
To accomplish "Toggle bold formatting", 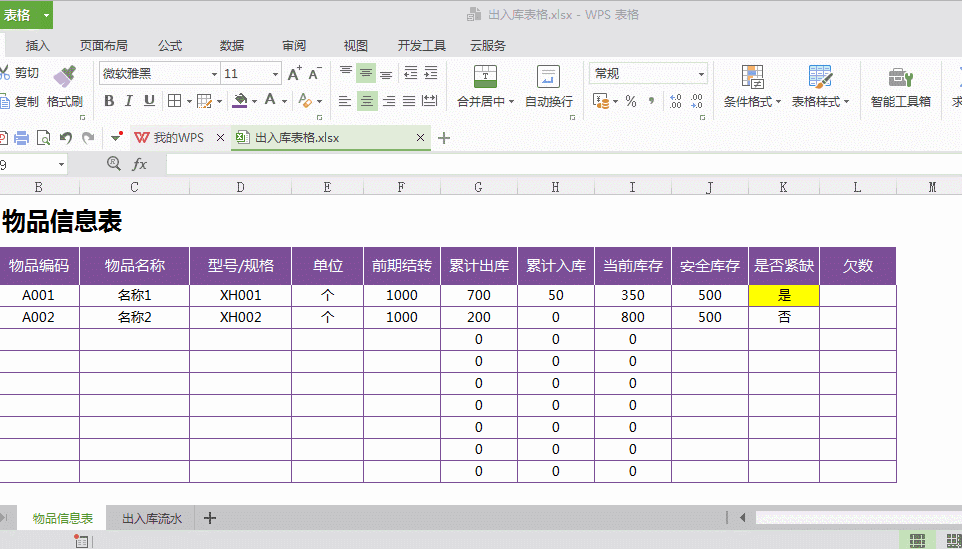I will point(109,101).
